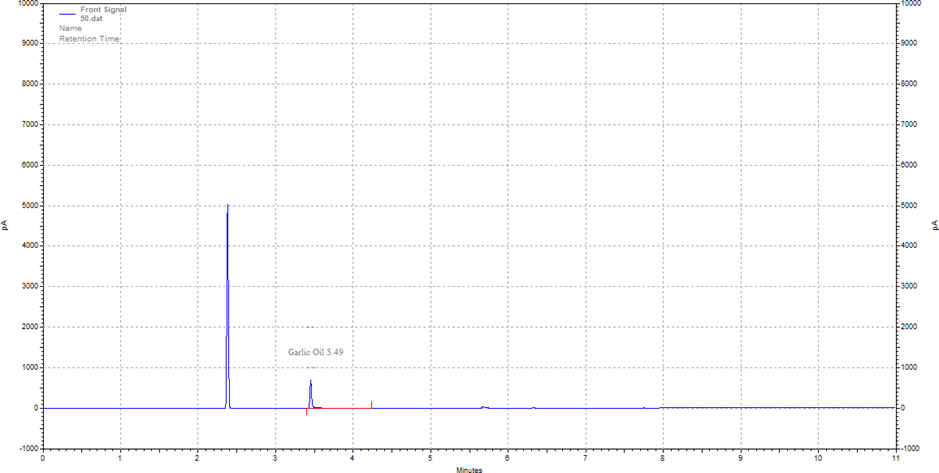This screenshot has width=939, height=473.
Task: Click the 0 minute label on x-axis
Action: click(43, 458)
